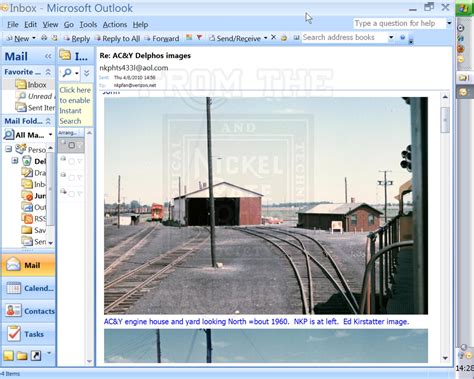474x379 pixels.
Task: Click the Type a question for help box
Action: (399, 23)
